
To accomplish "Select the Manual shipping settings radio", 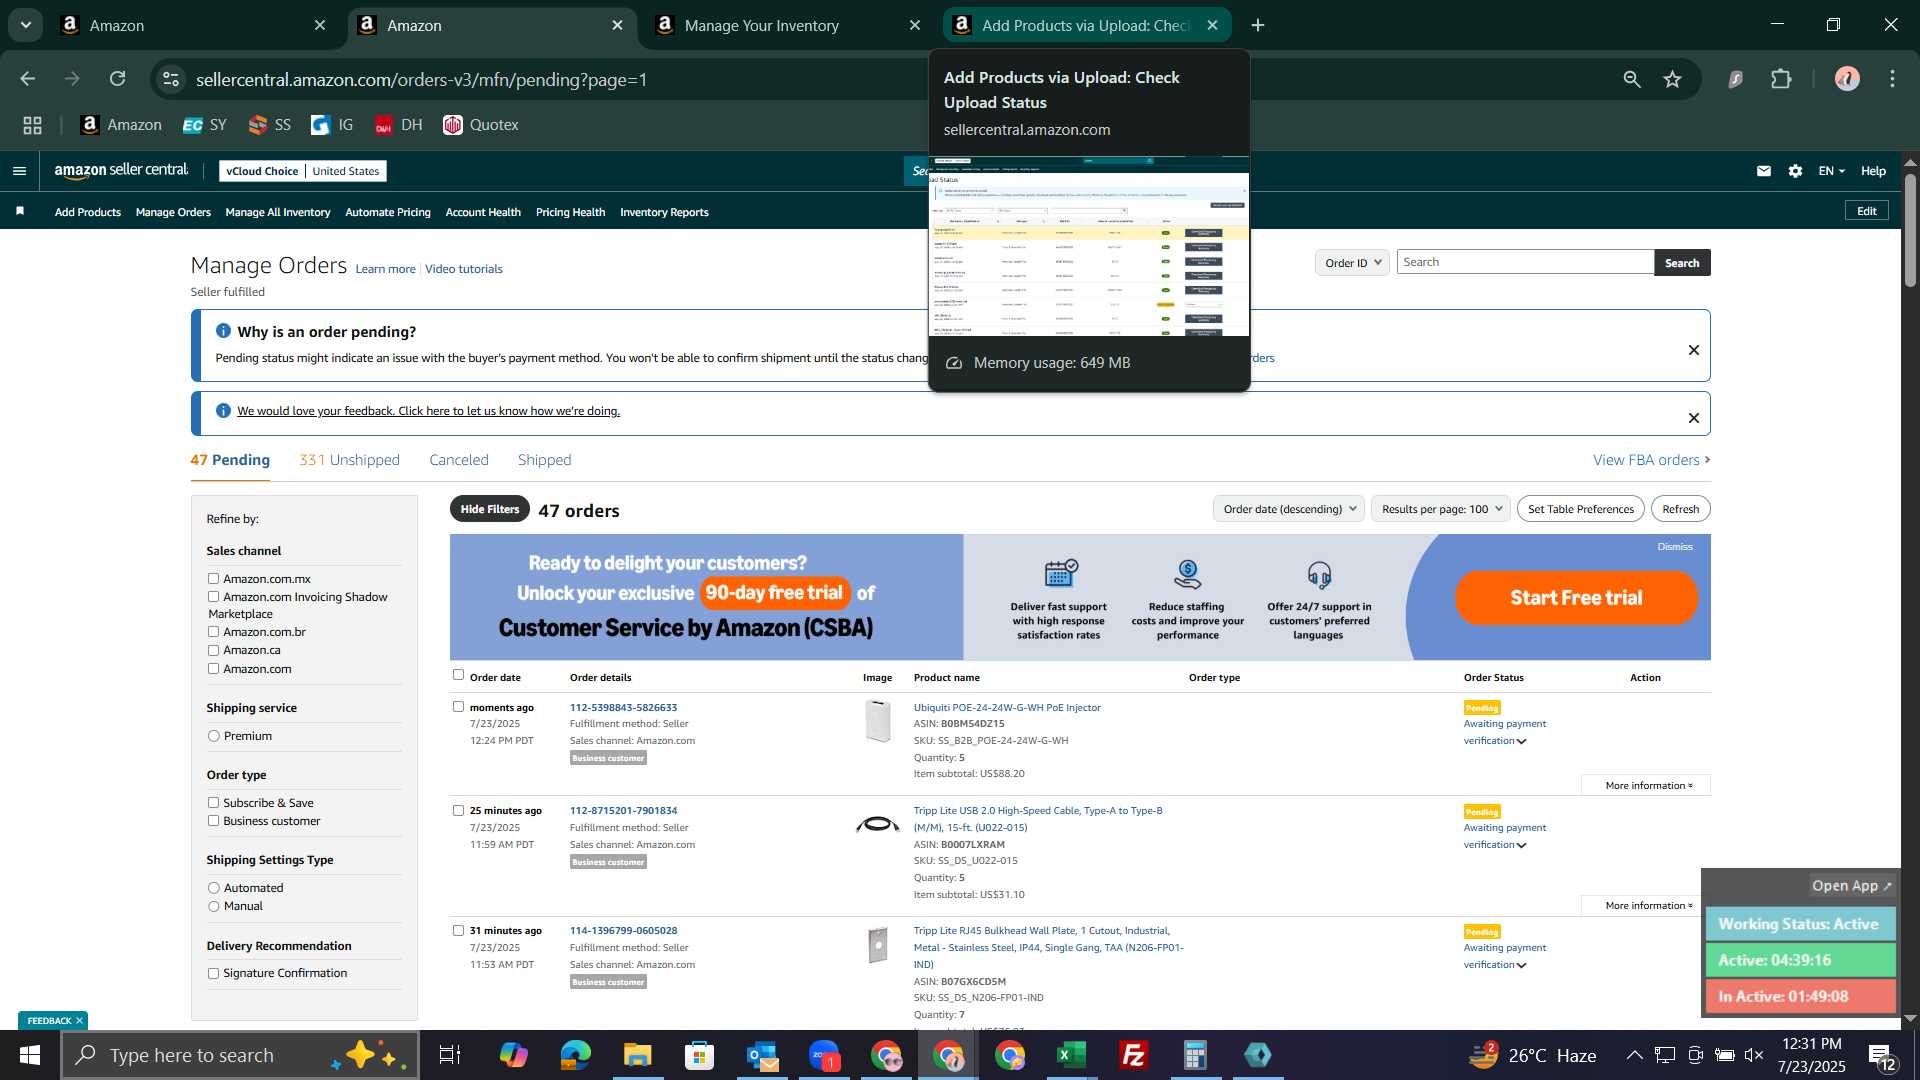I will pos(213,907).
